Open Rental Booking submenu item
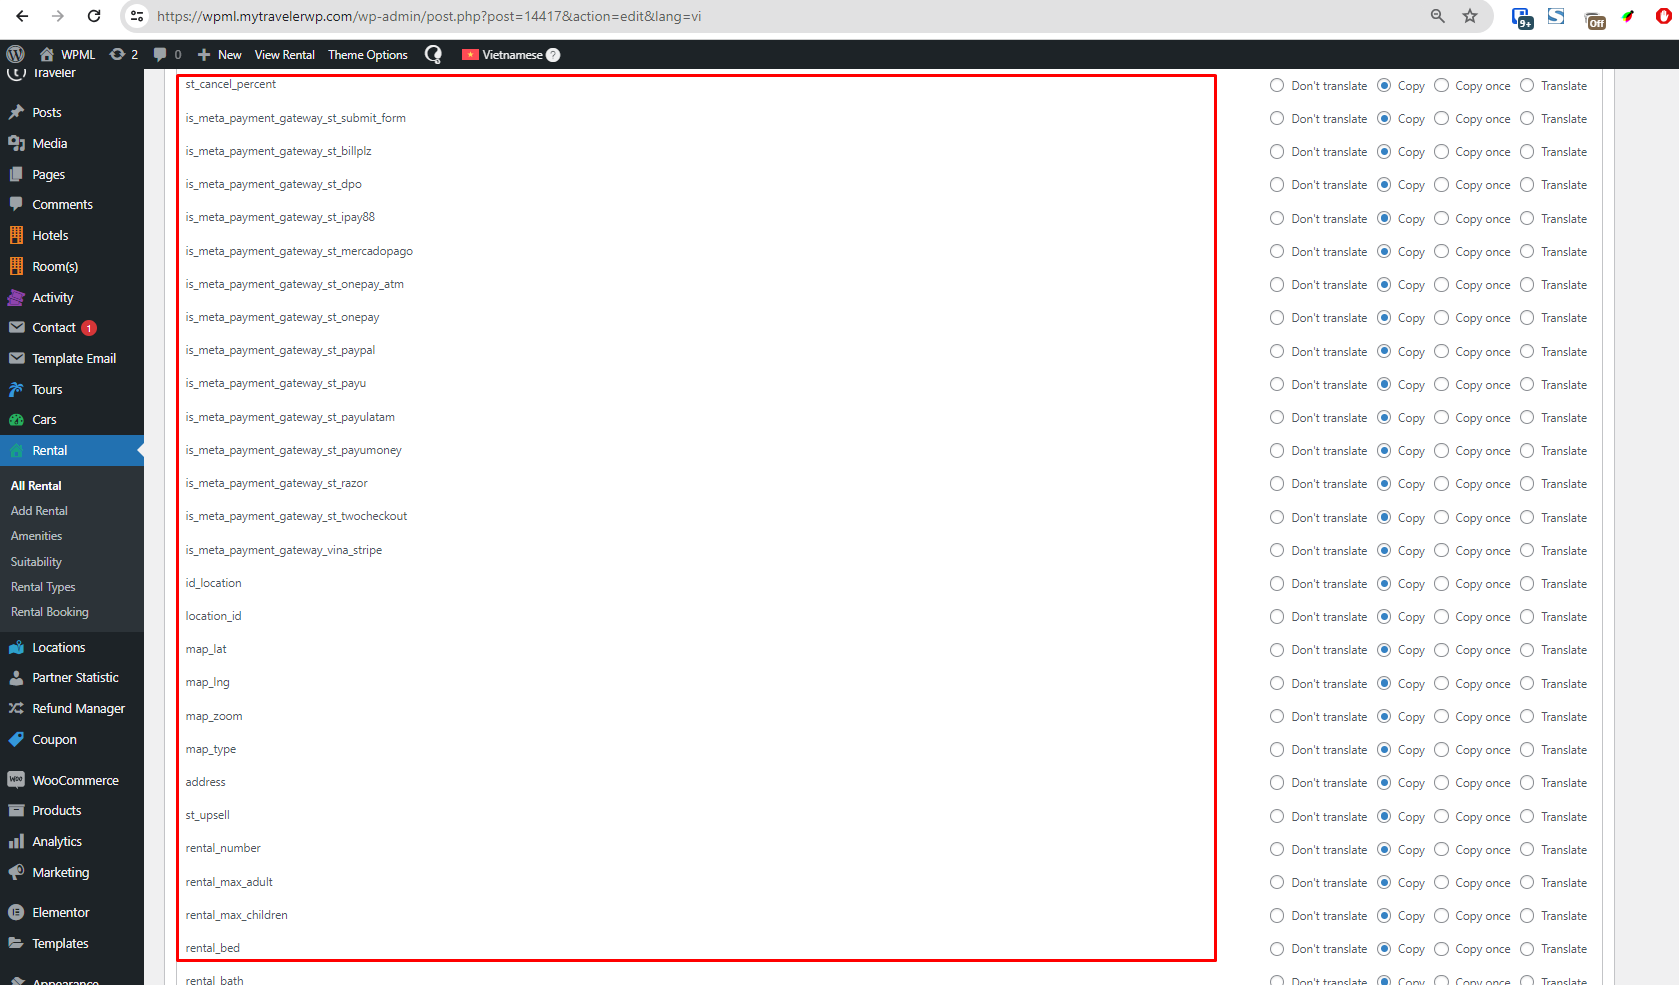Screen dimensions: 1679x985 pos(49,612)
